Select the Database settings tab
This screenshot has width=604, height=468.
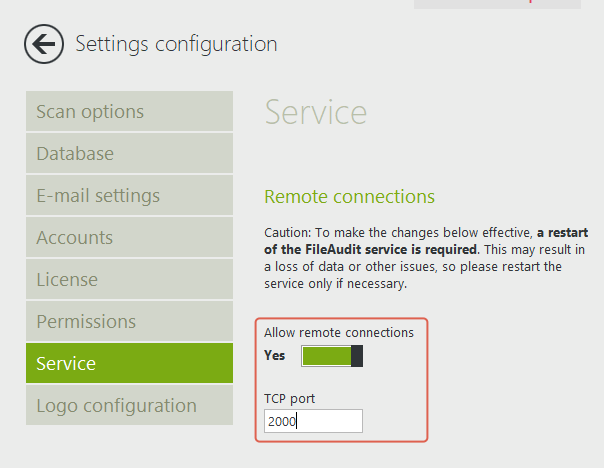pos(129,154)
